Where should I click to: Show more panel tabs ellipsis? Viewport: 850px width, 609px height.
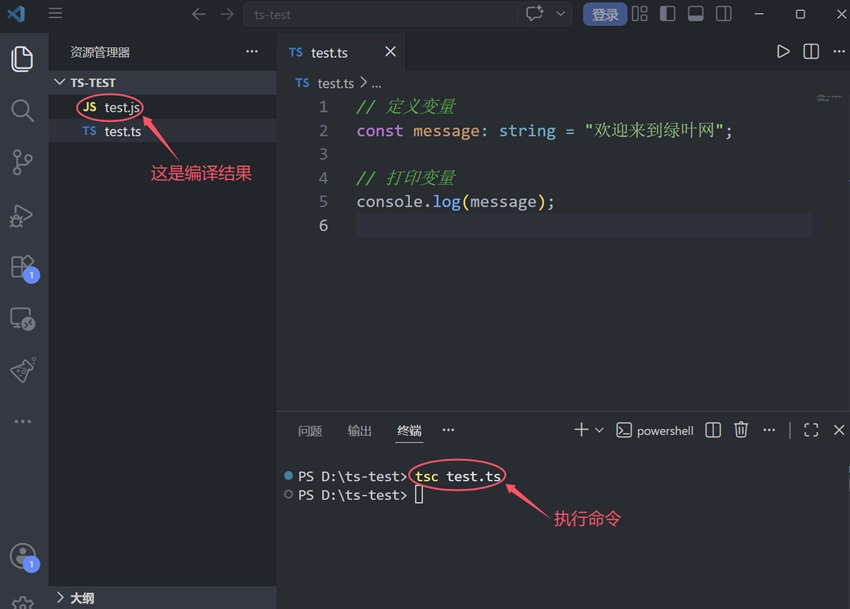tap(448, 430)
